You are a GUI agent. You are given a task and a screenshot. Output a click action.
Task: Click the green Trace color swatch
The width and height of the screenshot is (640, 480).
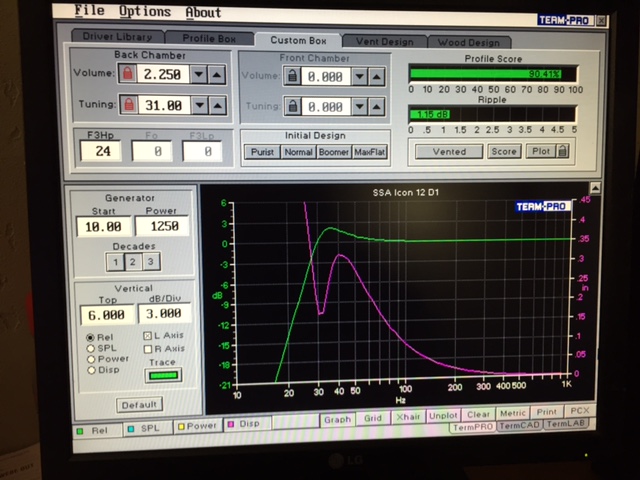tap(163, 375)
